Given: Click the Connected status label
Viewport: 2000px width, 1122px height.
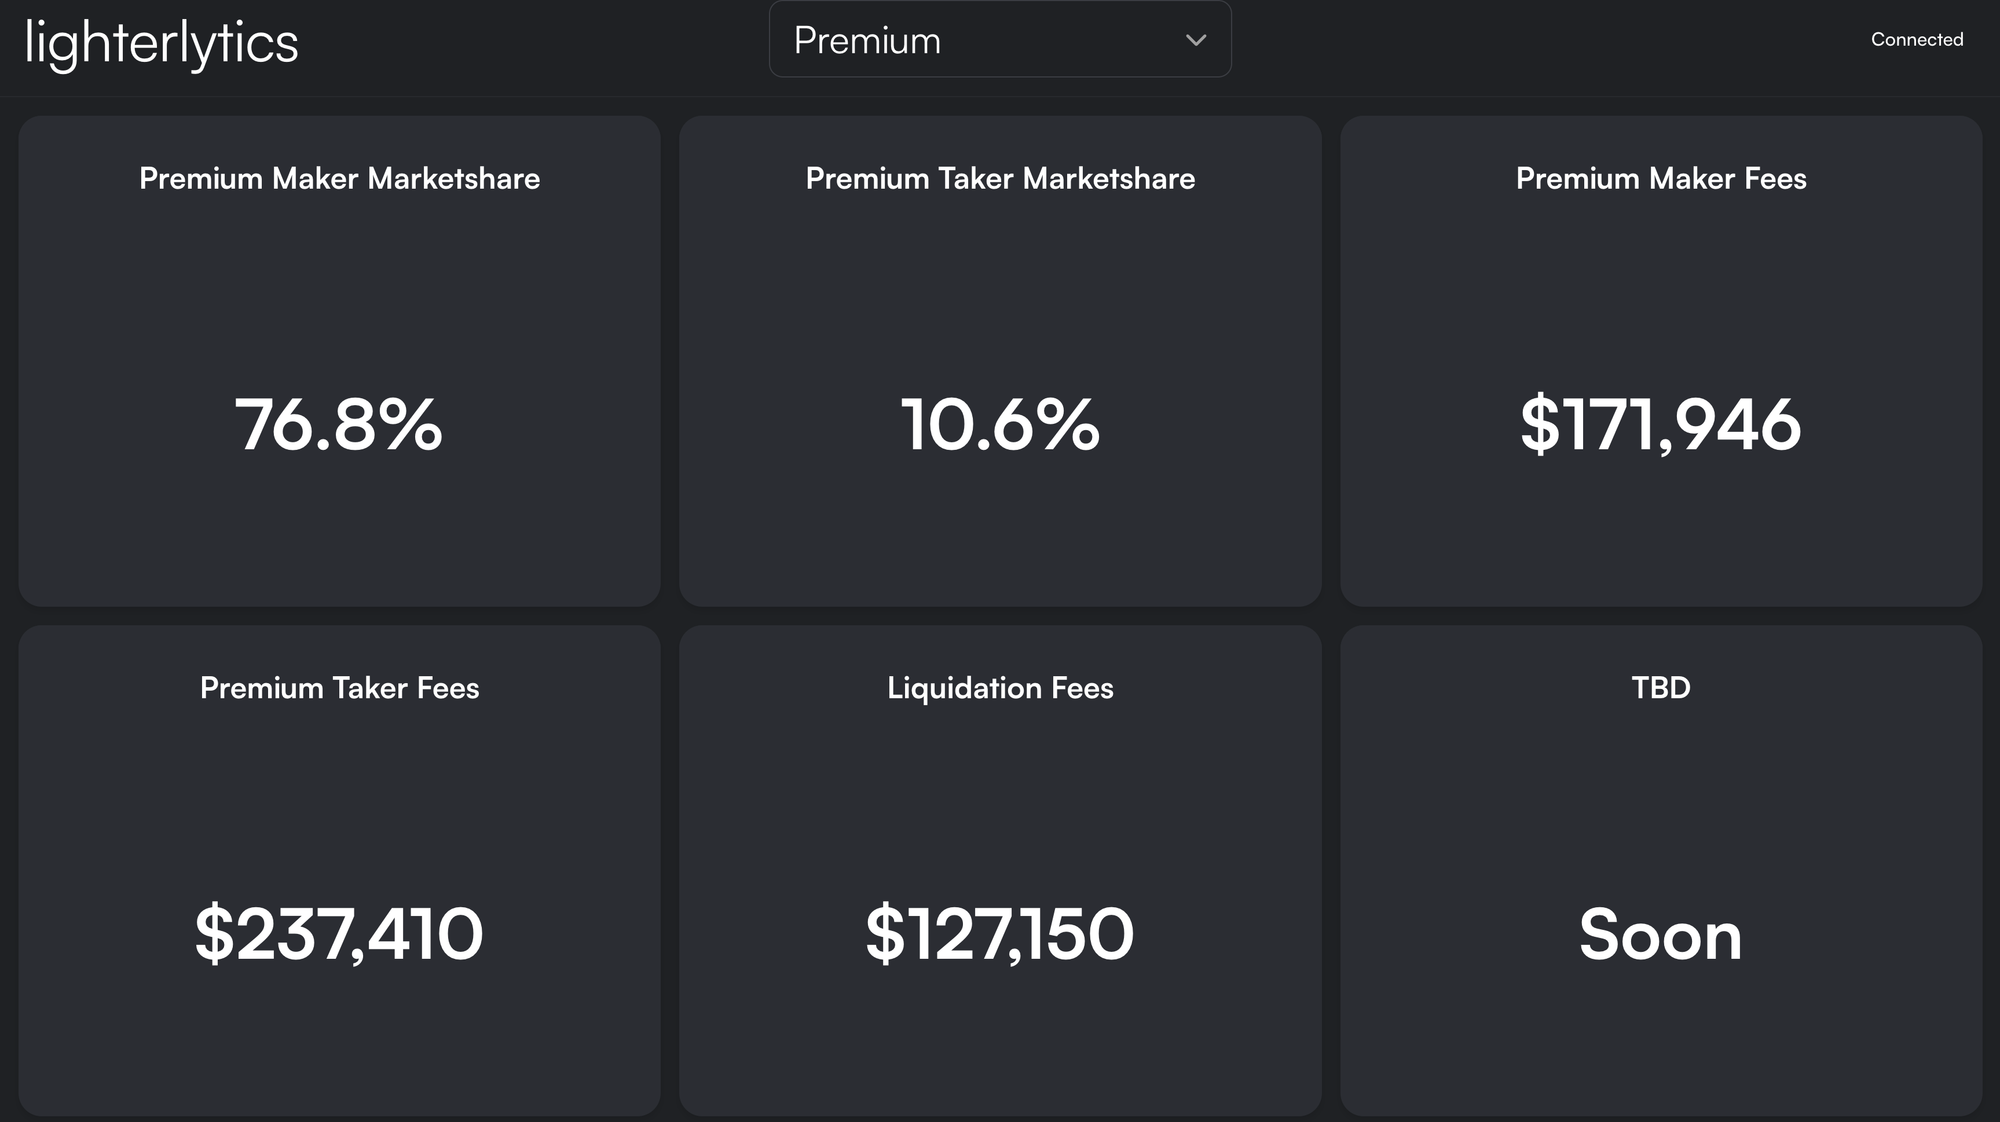Looking at the screenshot, I should [x=1916, y=40].
